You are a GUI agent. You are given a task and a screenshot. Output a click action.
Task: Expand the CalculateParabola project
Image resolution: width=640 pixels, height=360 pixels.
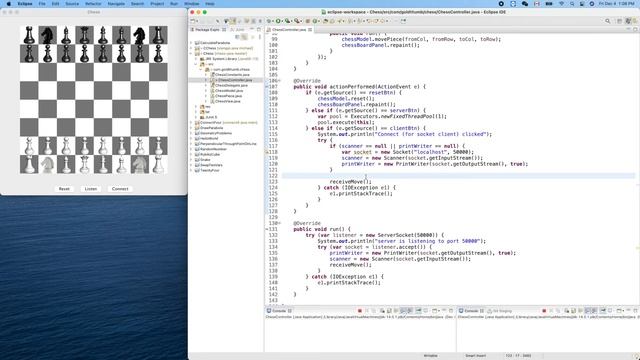click(191, 43)
